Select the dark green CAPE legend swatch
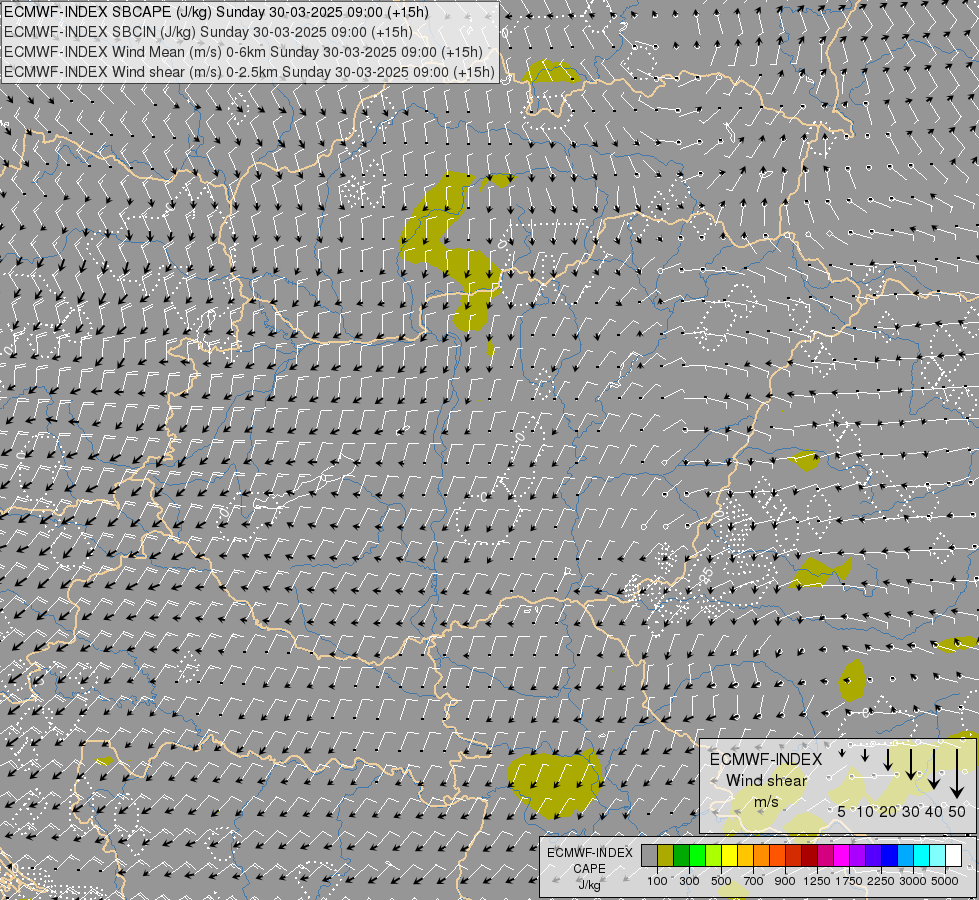The width and height of the screenshot is (979, 900). click(681, 855)
